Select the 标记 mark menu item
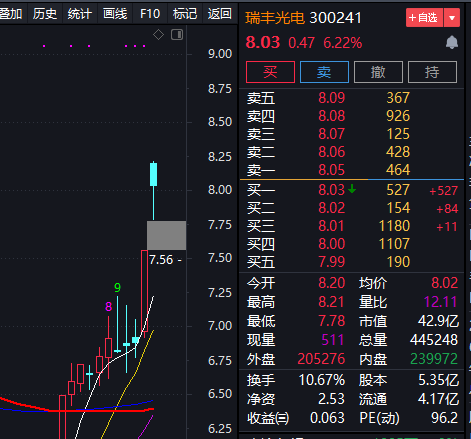 coord(185,14)
